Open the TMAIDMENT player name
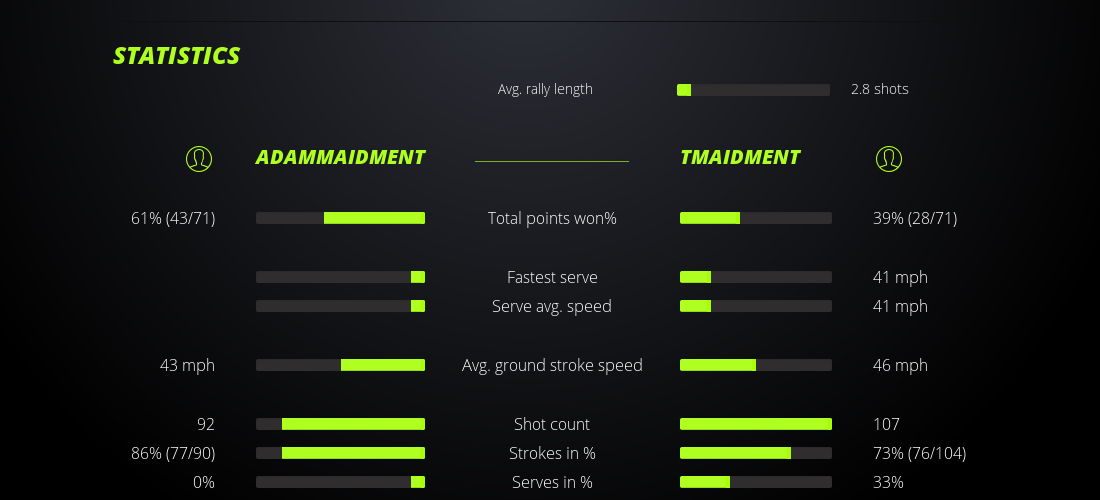Screen dimensions: 1100x500 tap(740, 157)
